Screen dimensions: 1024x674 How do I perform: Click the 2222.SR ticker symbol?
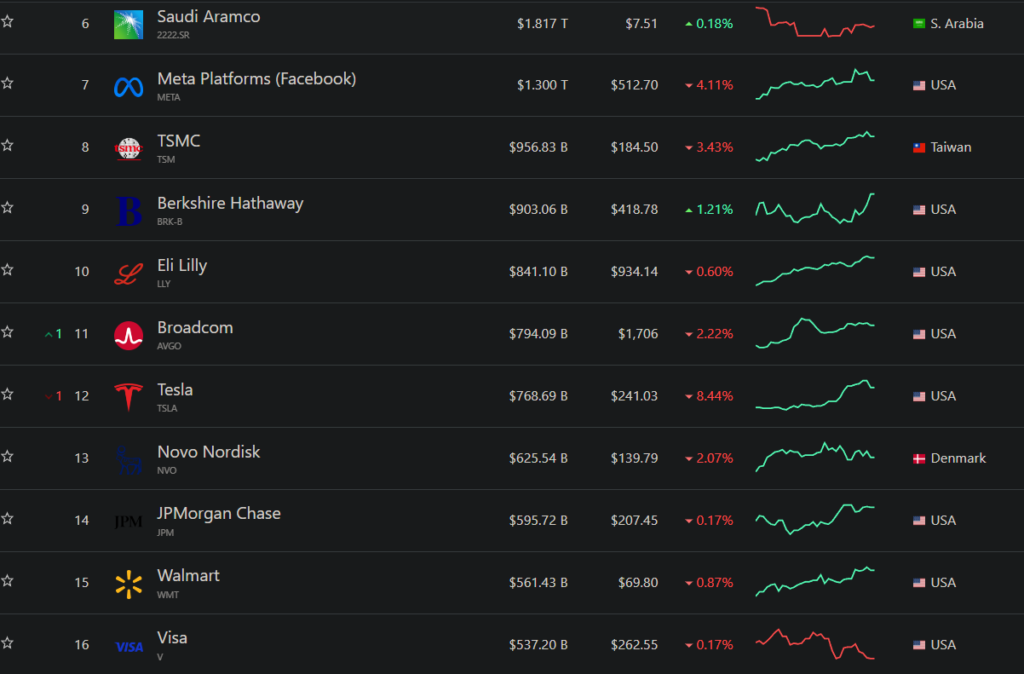(x=173, y=35)
